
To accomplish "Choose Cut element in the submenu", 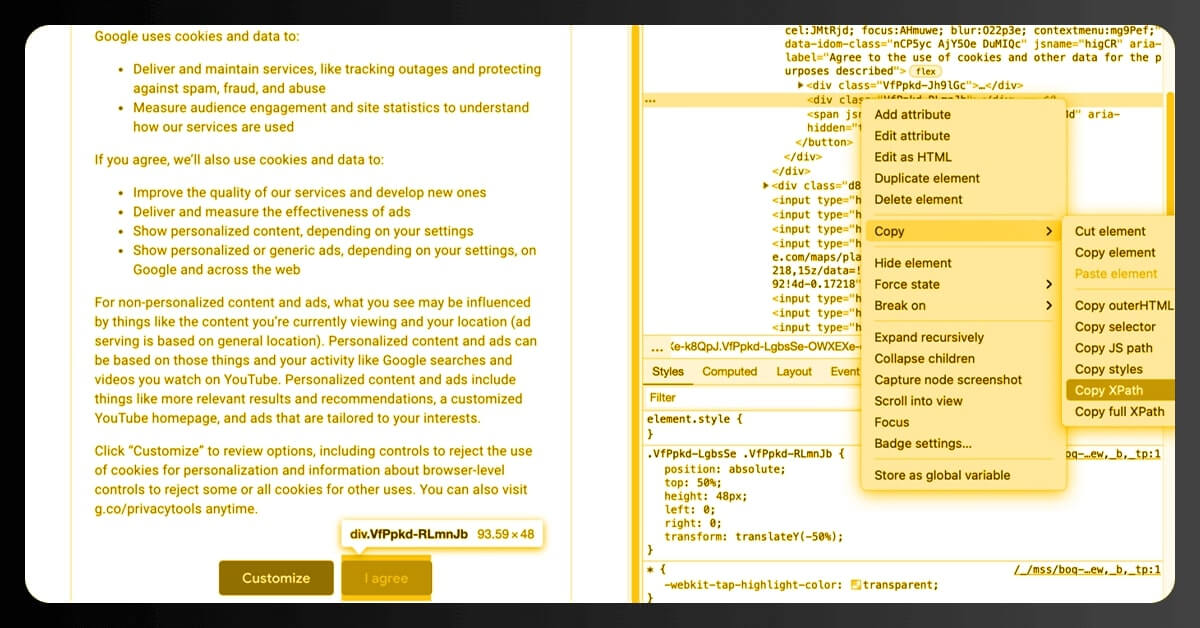I will pyautogui.click(x=1110, y=231).
